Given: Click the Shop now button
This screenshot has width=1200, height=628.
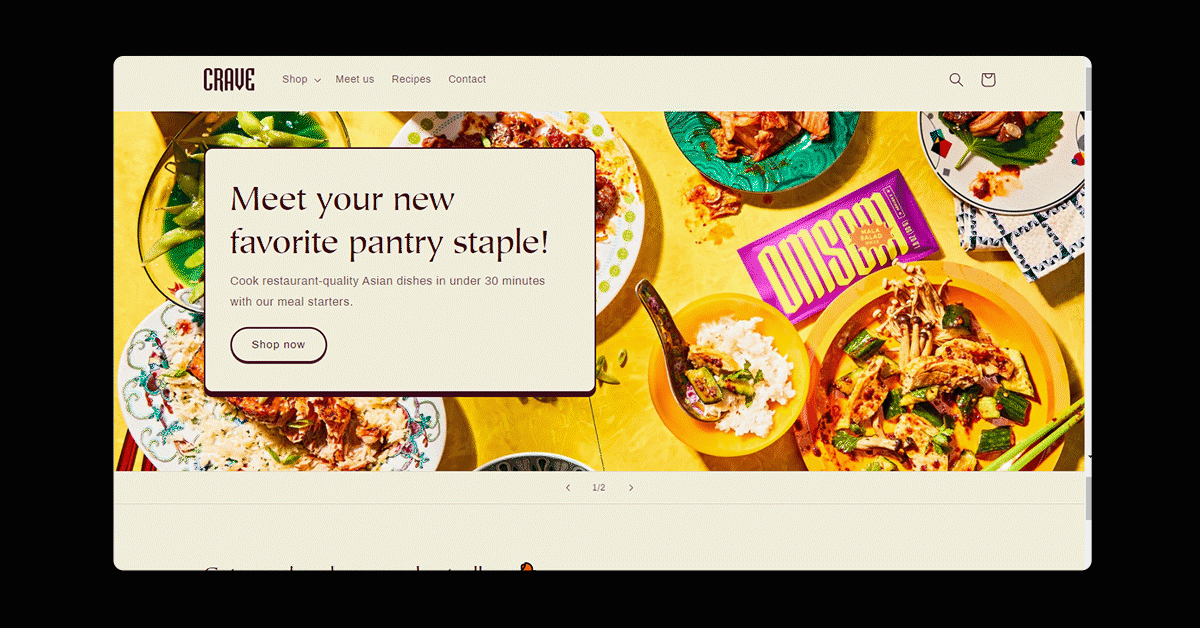Looking at the screenshot, I should point(278,345).
